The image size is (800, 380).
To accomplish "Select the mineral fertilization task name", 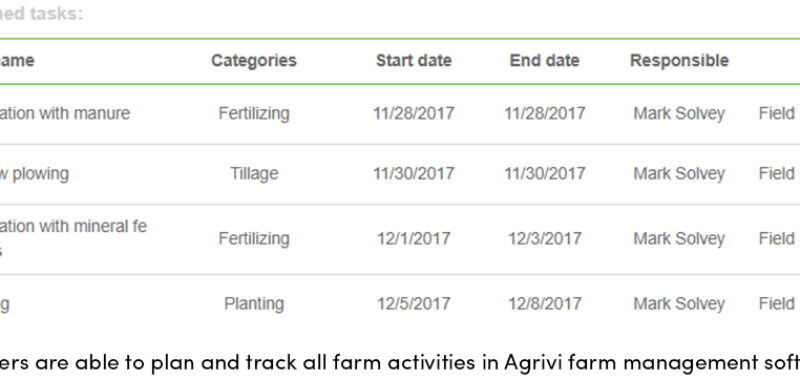I will [x=73, y=238].
